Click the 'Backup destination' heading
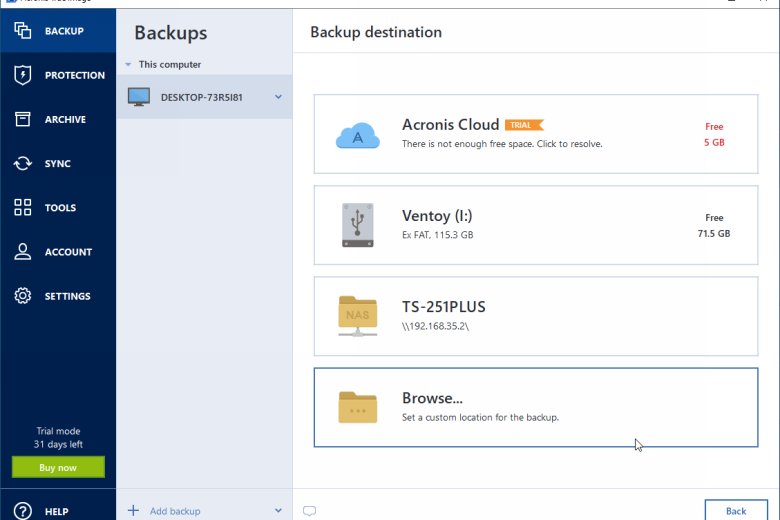 click(376, 32)
